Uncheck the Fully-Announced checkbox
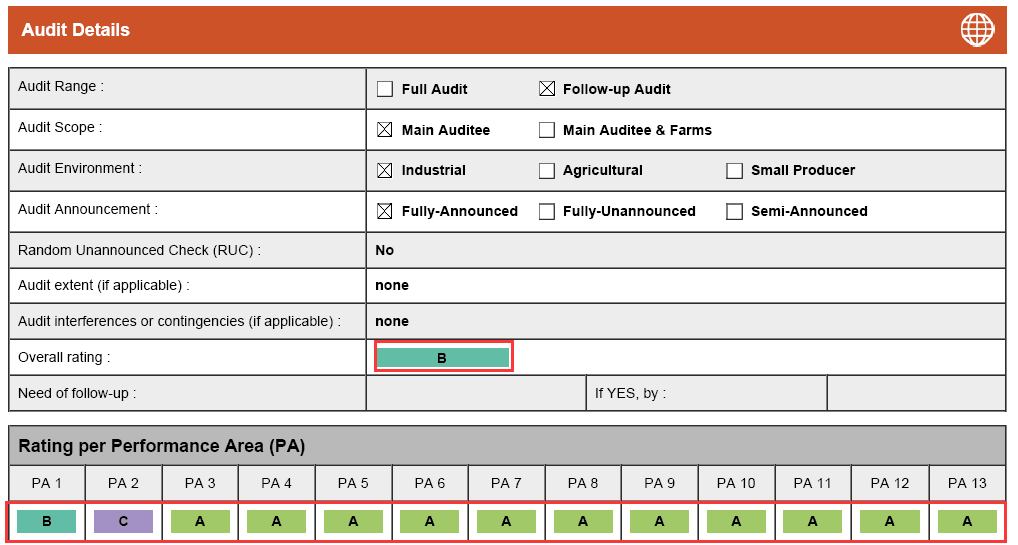Image resolution: width=1018 pixels, height=545 pixels. point(385,212)
